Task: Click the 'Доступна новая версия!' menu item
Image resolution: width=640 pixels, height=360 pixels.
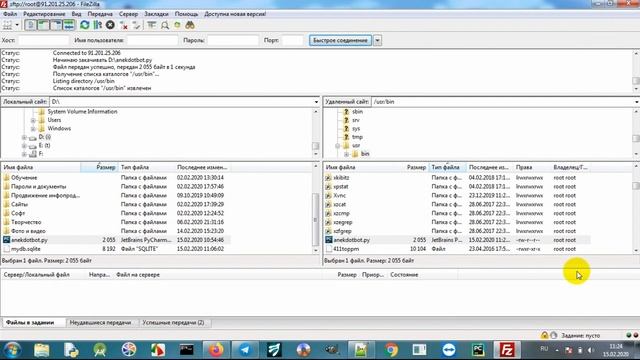Action: click(235, 14)
